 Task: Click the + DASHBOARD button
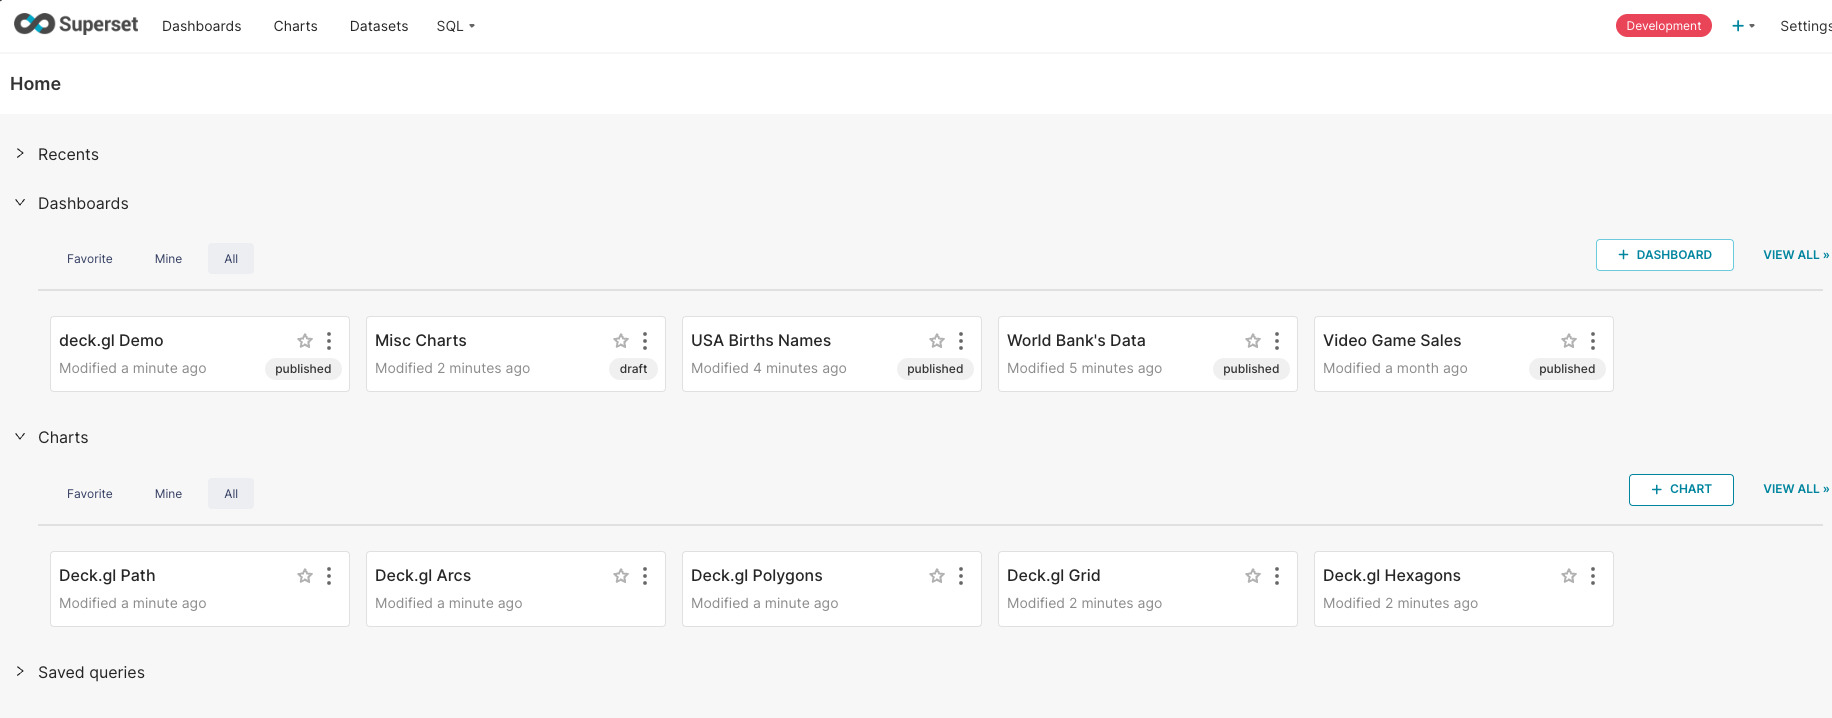pos(1664,255)
